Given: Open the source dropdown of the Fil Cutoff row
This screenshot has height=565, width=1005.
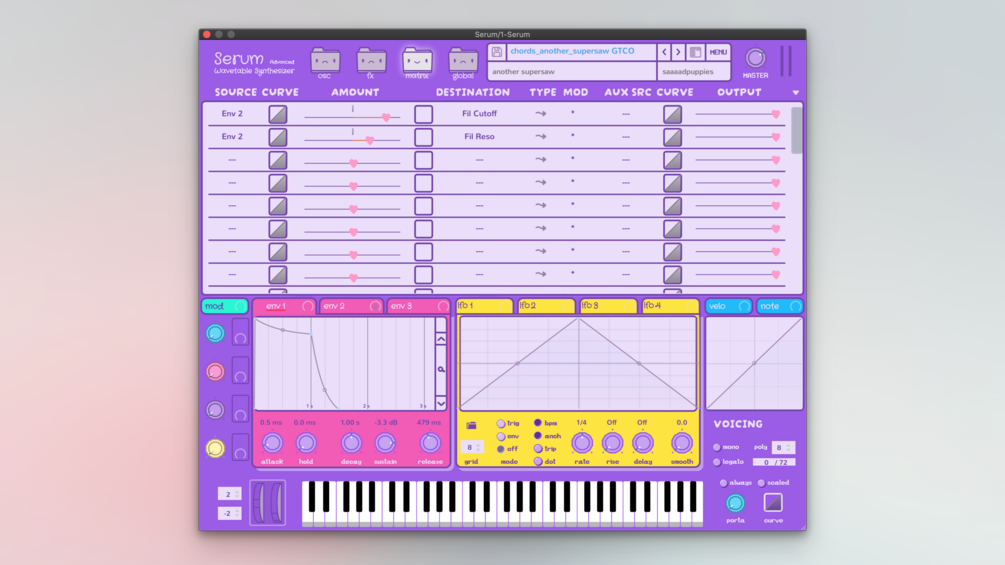Looking at the screenshot, I should pos(232,113).
